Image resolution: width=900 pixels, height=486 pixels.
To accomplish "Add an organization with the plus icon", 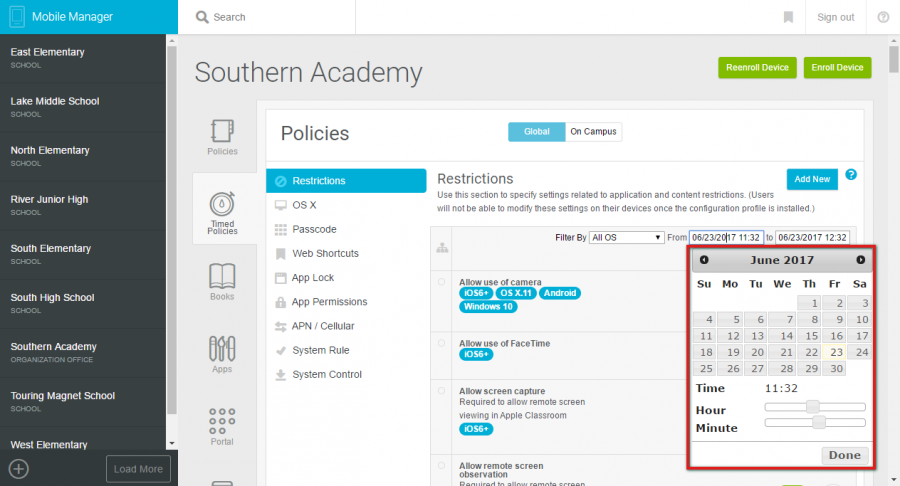I will [18, 469].
